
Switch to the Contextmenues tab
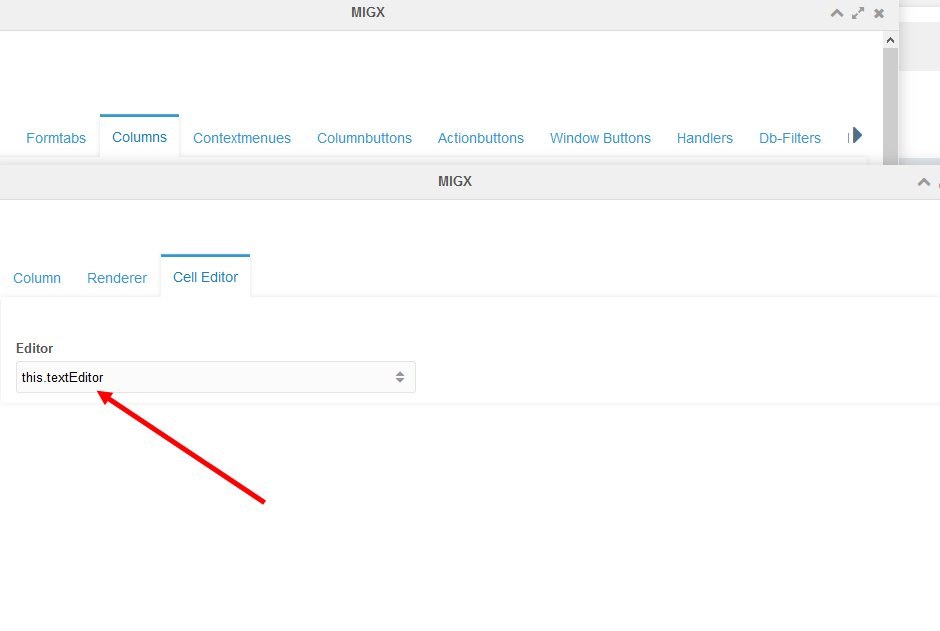[x=242, y=138]
